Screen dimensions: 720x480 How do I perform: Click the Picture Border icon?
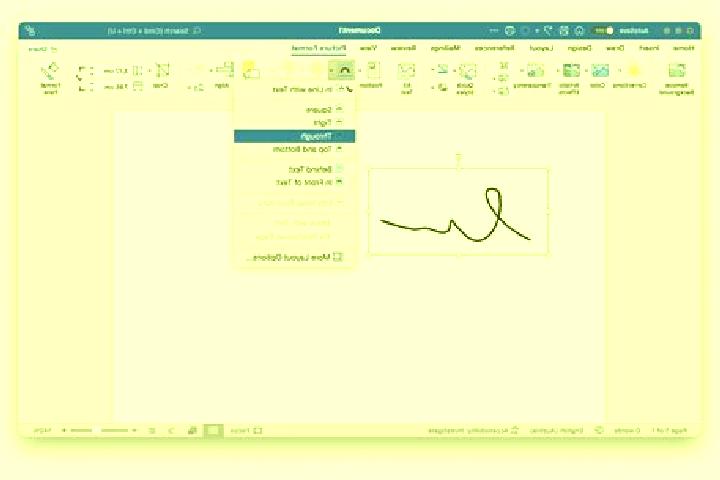442,69
